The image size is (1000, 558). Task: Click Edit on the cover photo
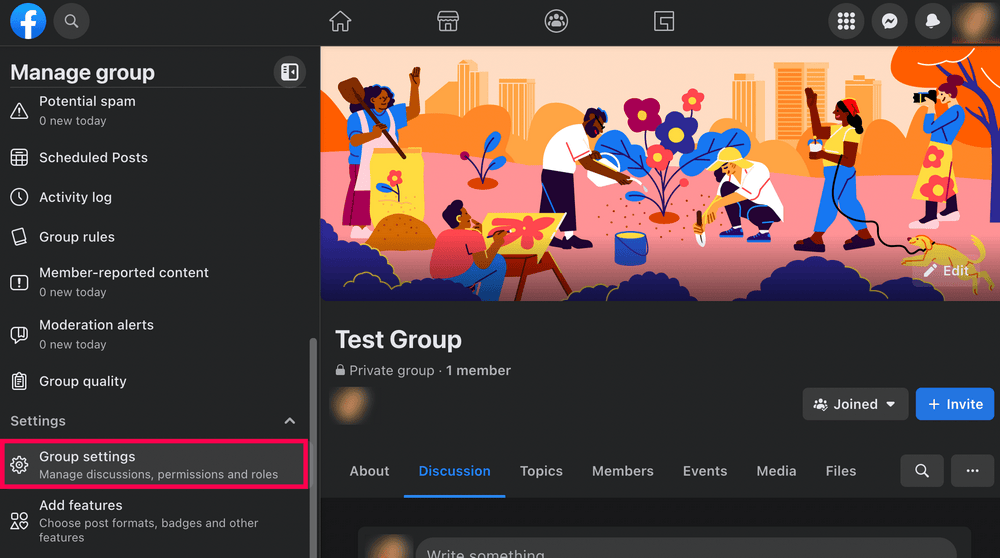click(x=946, y=271)
